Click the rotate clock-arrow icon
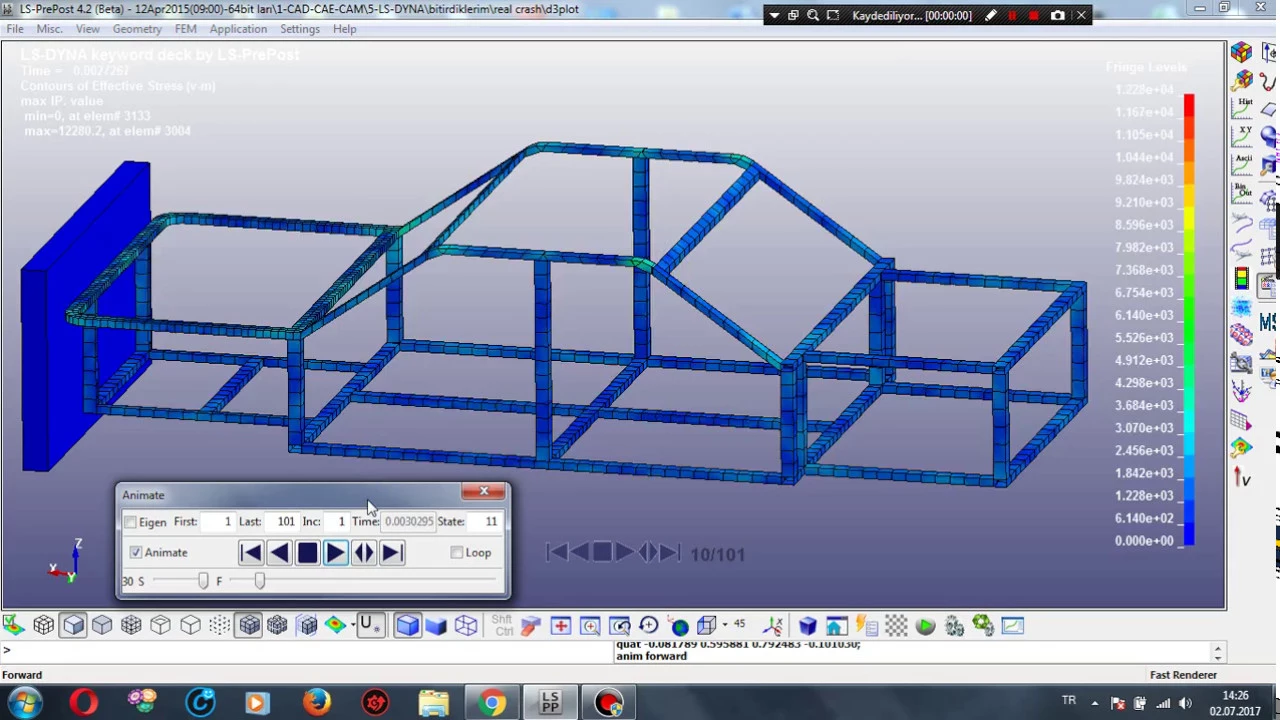Viewport: 1280px width, 720px height. [648, 626]
